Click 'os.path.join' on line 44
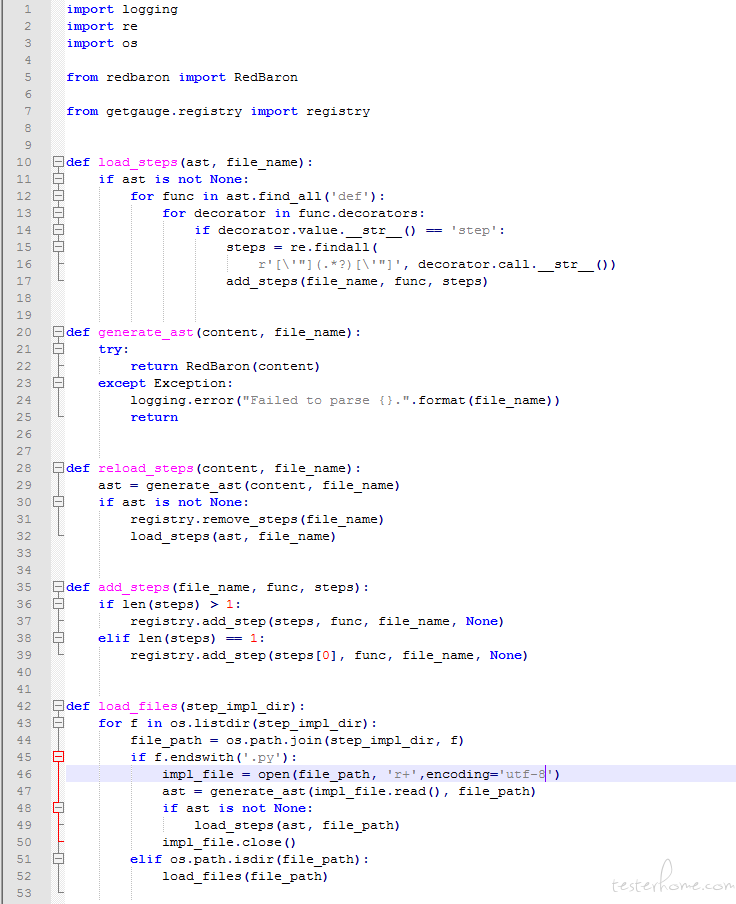The height and width of the screenshot is (904, 736). click(x=274, y=740)
